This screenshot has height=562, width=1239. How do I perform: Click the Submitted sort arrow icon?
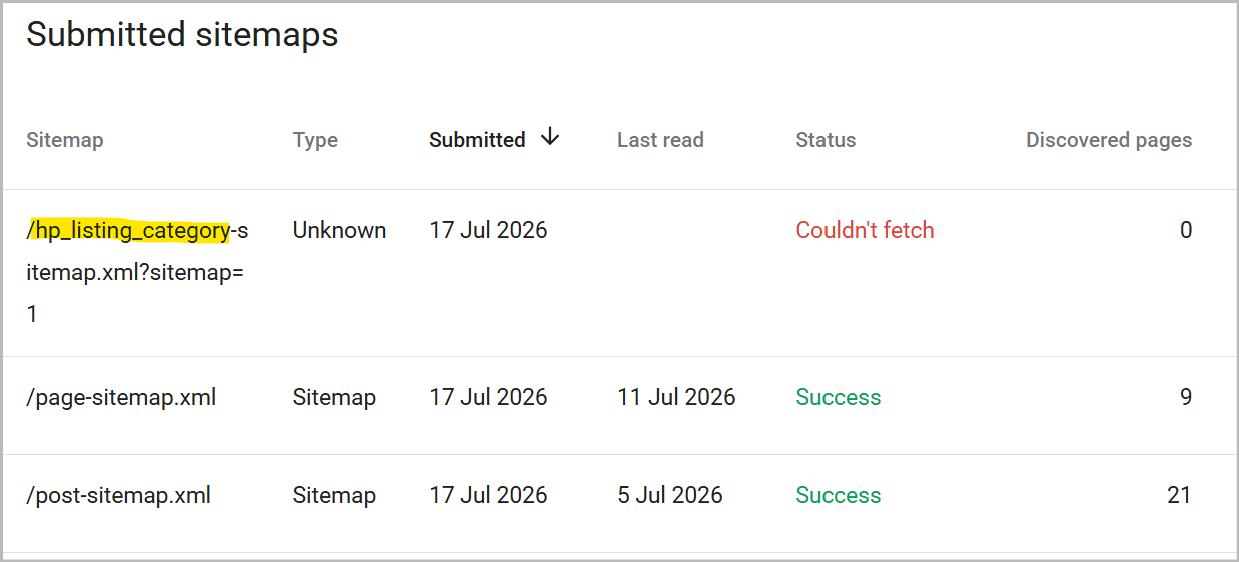549,138
